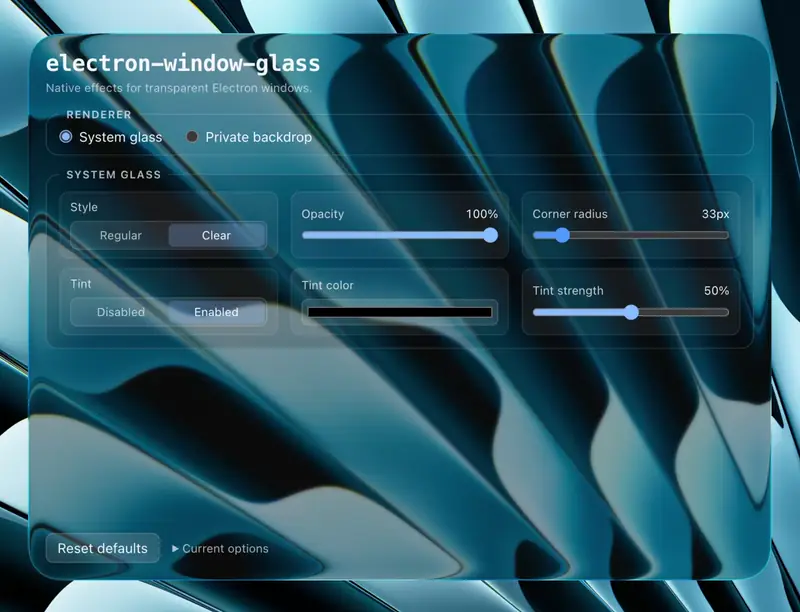Click the Tint color label
The width and height of the screenshot is (800, 612).
pyautogui.click(x=327, y=286)
